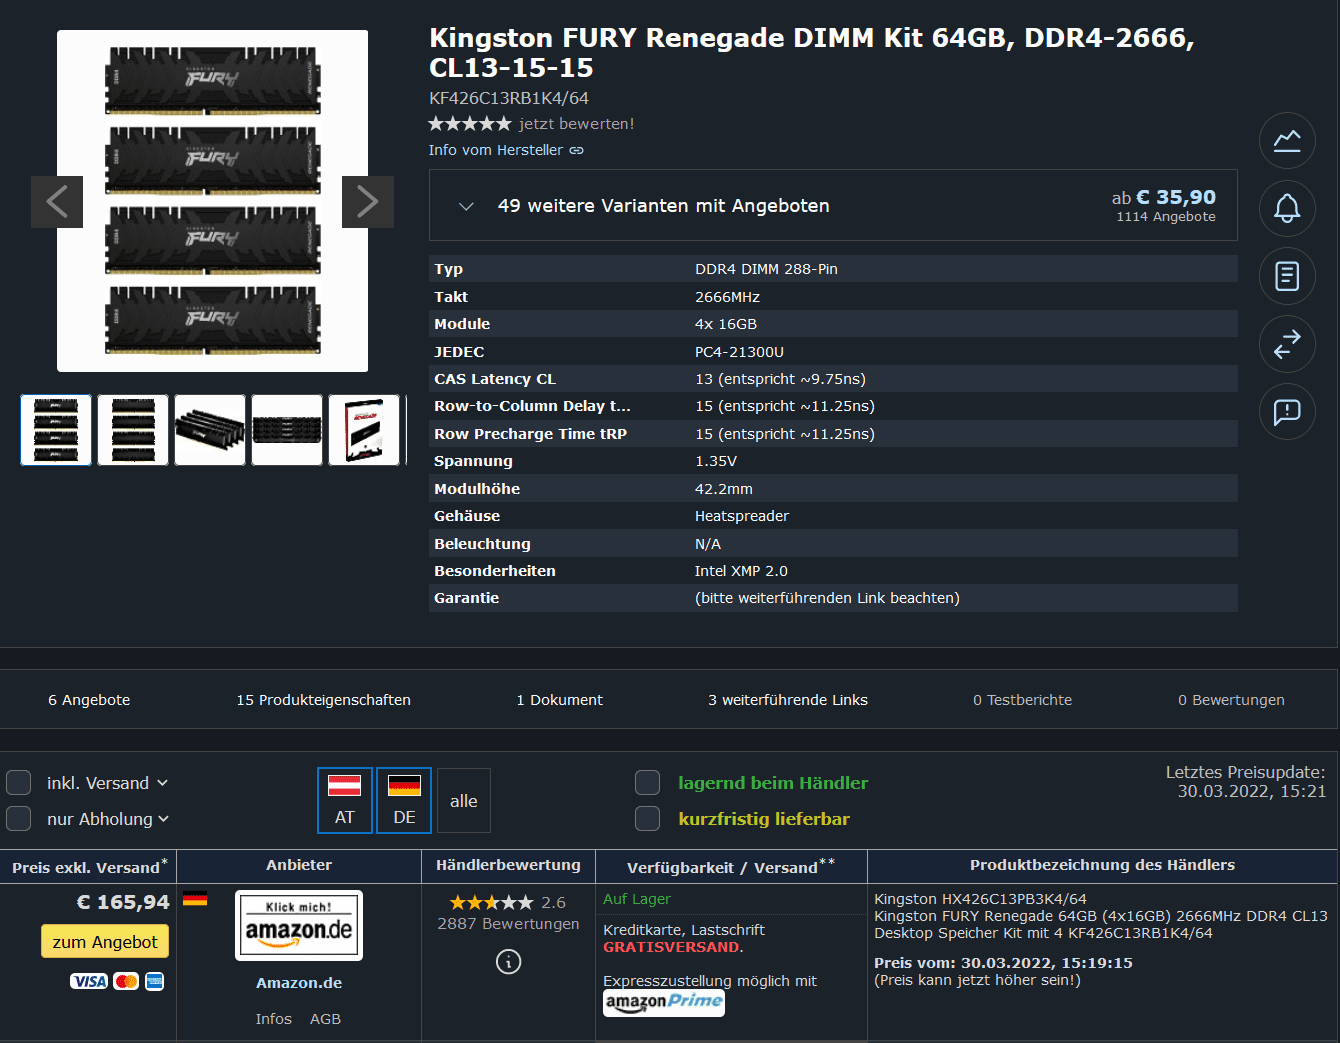This screenshot has height=1043, width=1340.
Task: Open the product comparison arrows icon
Action: coord(1287,344)
